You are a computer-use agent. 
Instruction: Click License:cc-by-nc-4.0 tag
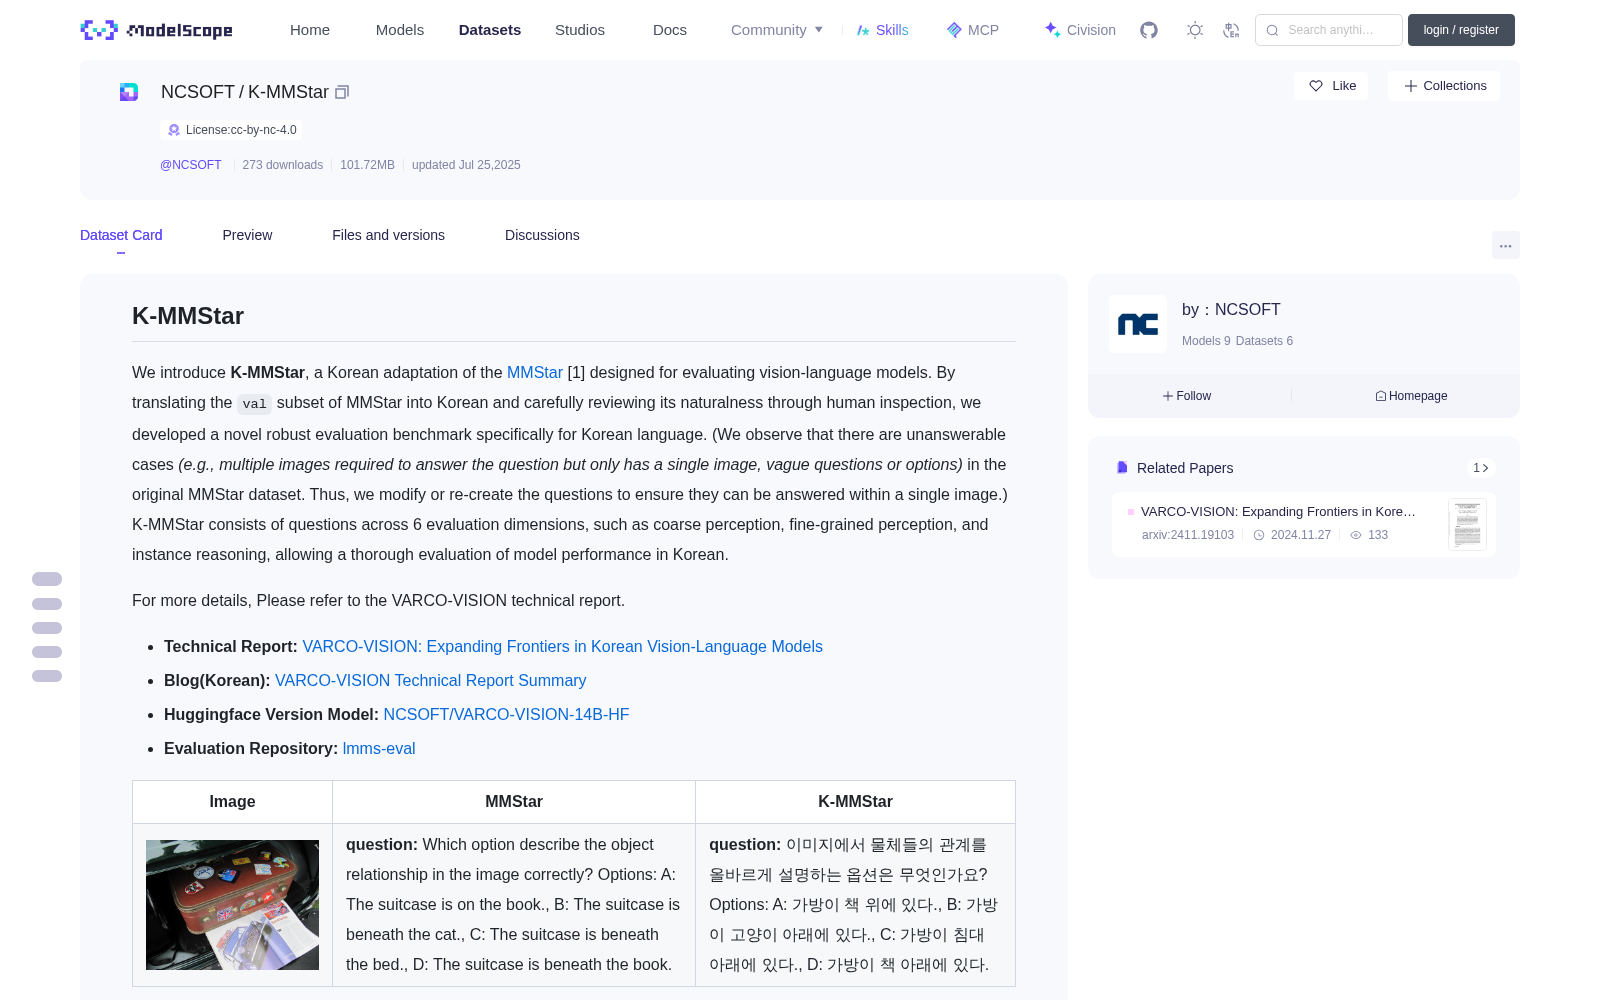[x=231, y=130]
